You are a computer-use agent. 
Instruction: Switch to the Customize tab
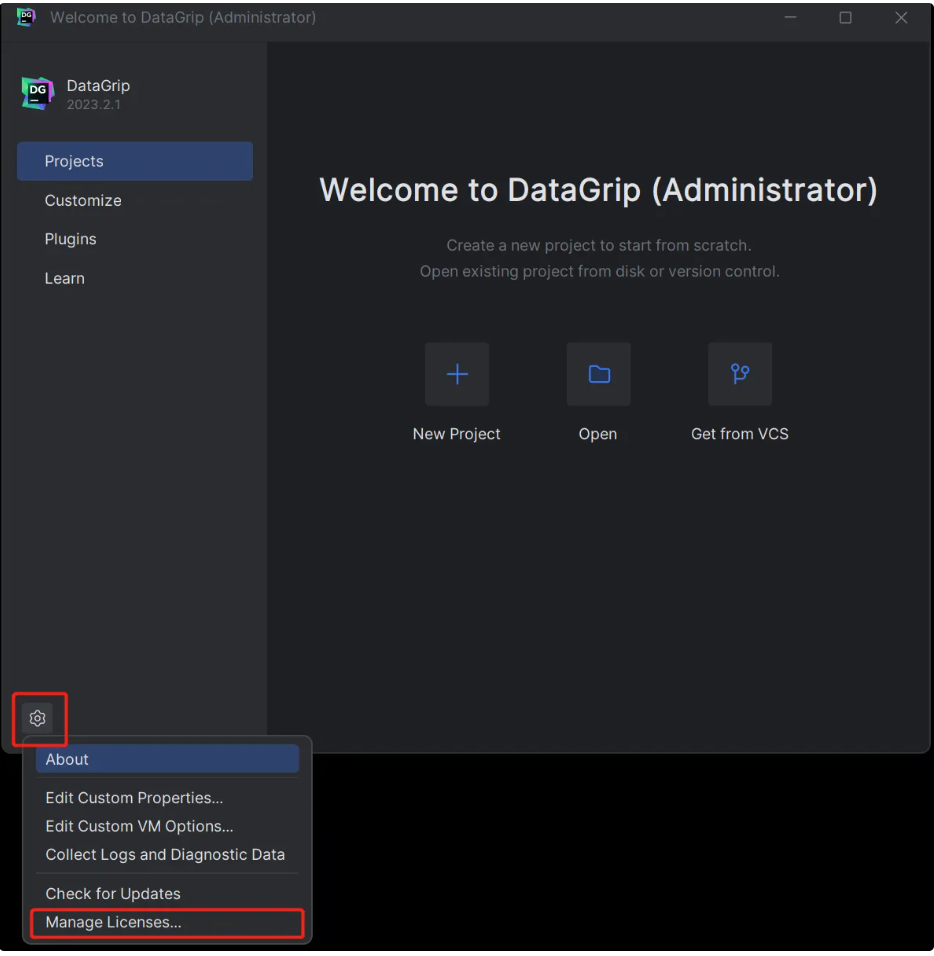[135, 201]
